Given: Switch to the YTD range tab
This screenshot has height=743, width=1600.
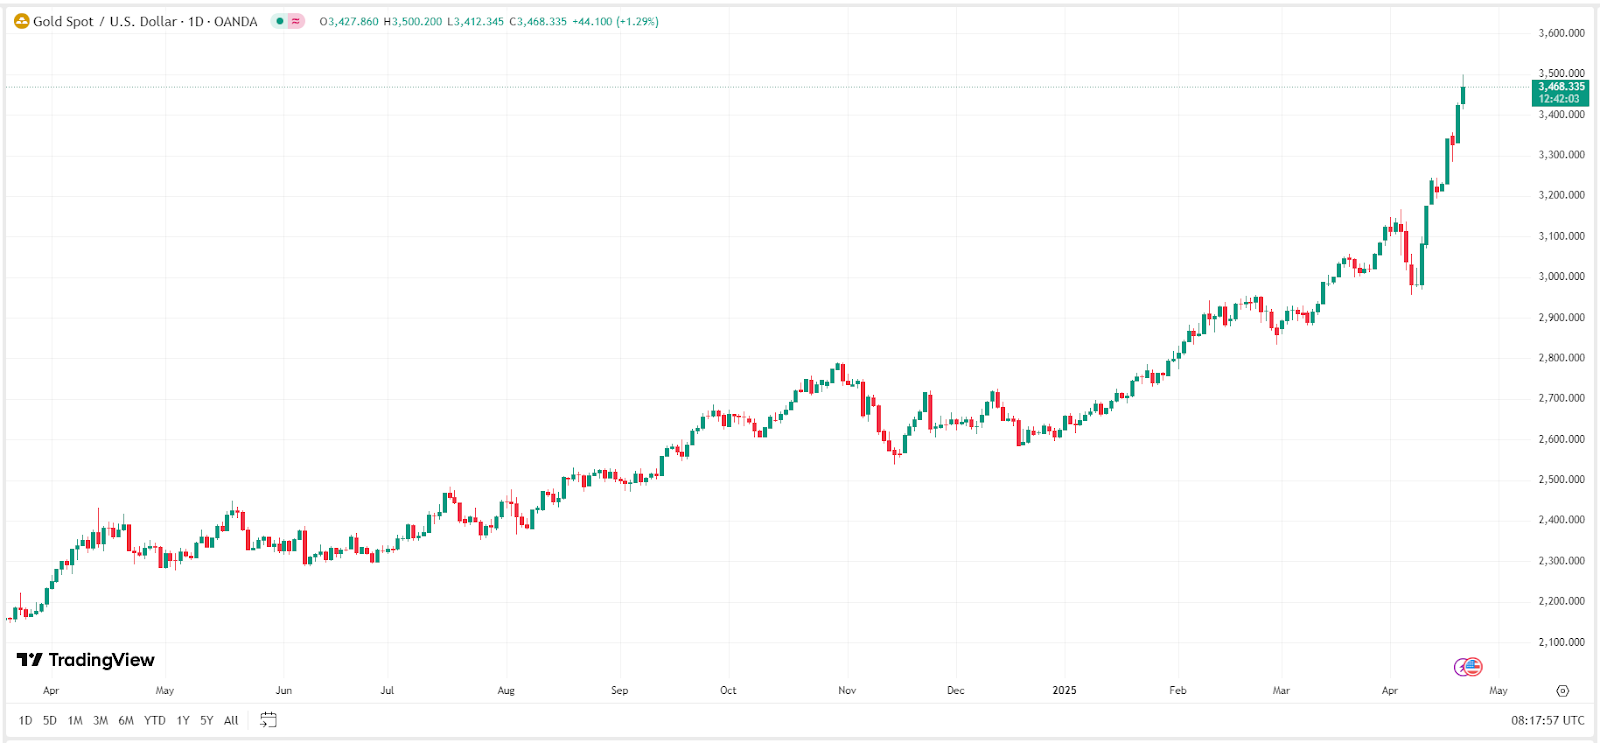Looking at the screenshot, I should point(155,719).
